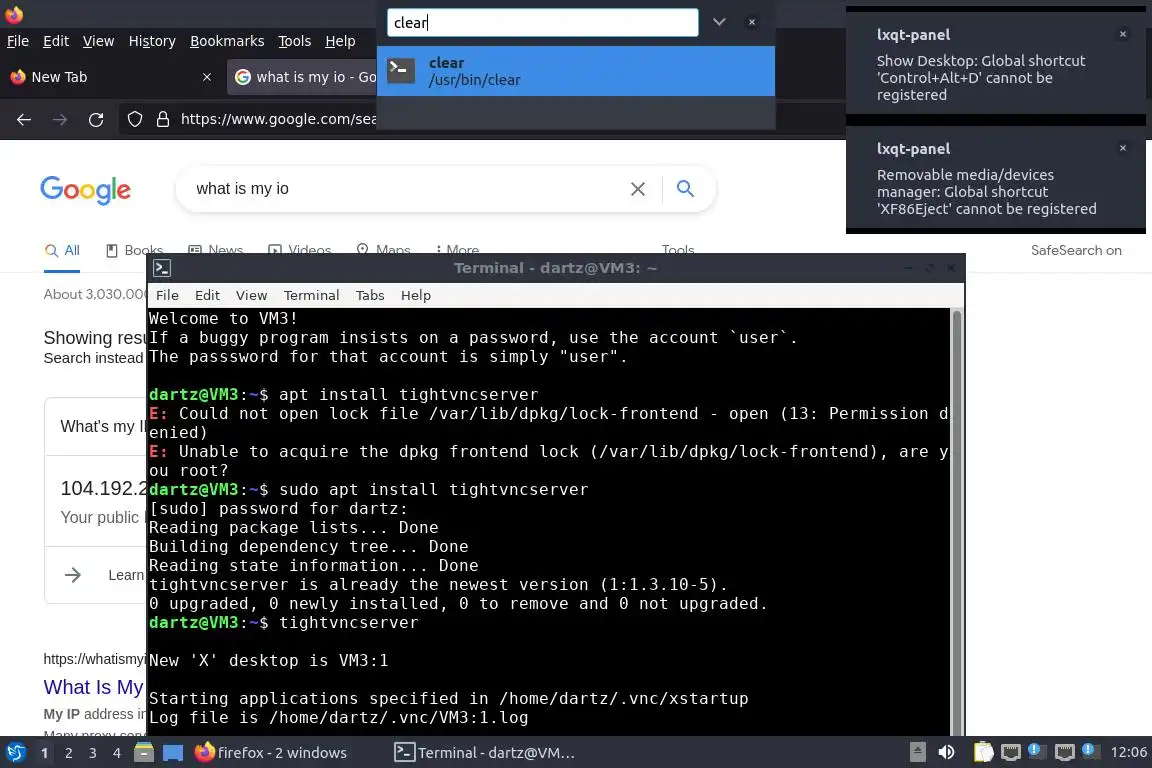Switch to workspace 2 in the pager
Image resolution: width=1152 pixels, height=768 pixels.
[x=69, y=753]
